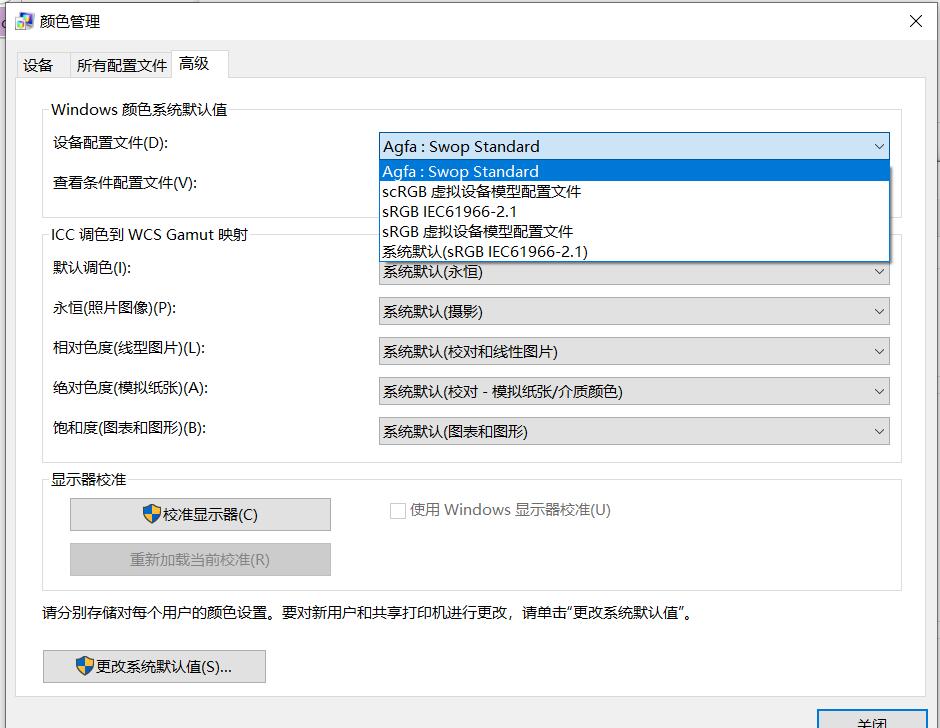This screenshot has width=940, height=728.
Task: Open the 默认调色 dropdown
Action: pos(634,272)
